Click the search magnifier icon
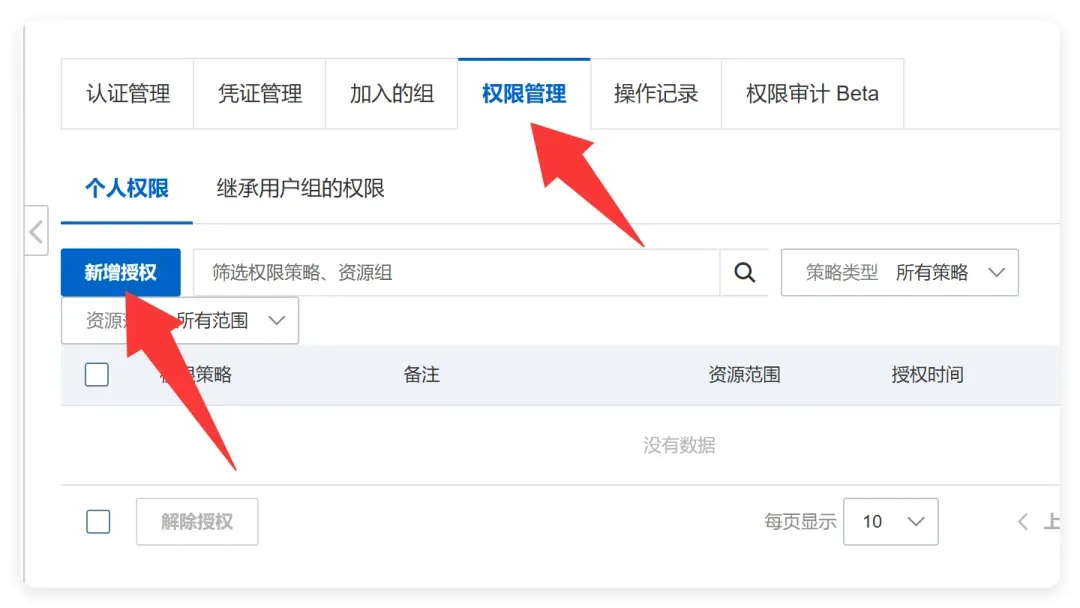The height and width of the screenshot is (608, 1080). [744, 273]
